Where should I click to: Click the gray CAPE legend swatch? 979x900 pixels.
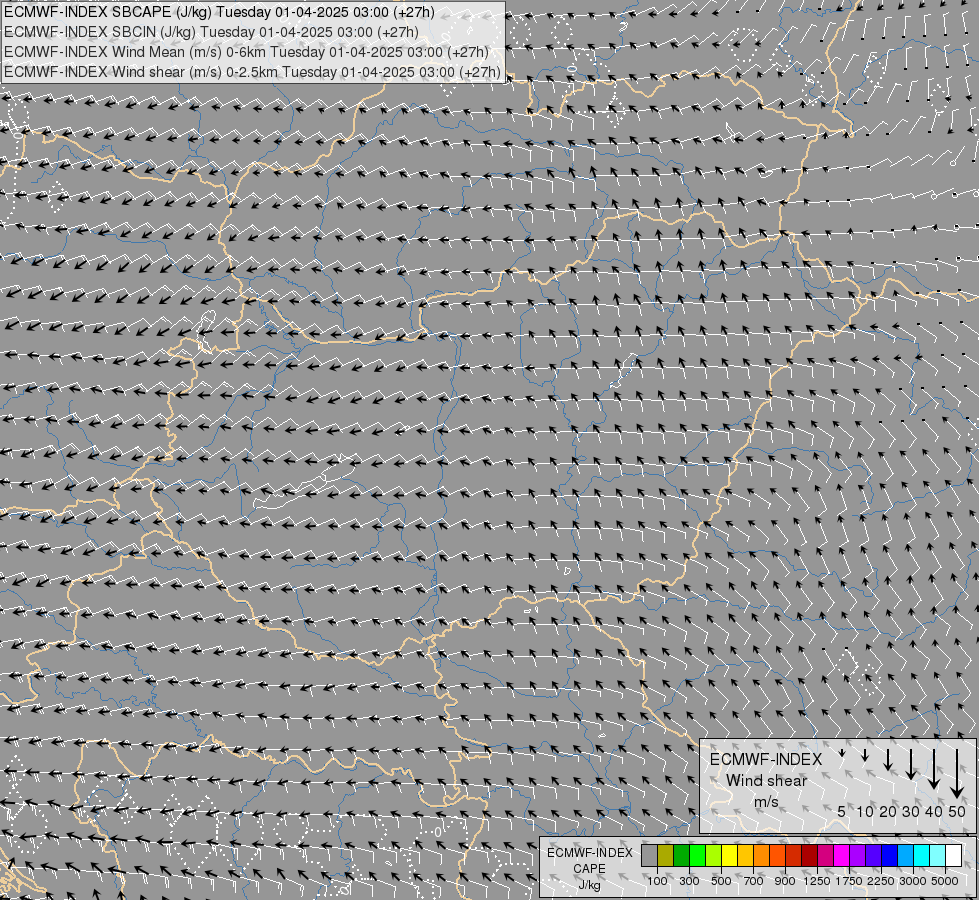(649, 856)
